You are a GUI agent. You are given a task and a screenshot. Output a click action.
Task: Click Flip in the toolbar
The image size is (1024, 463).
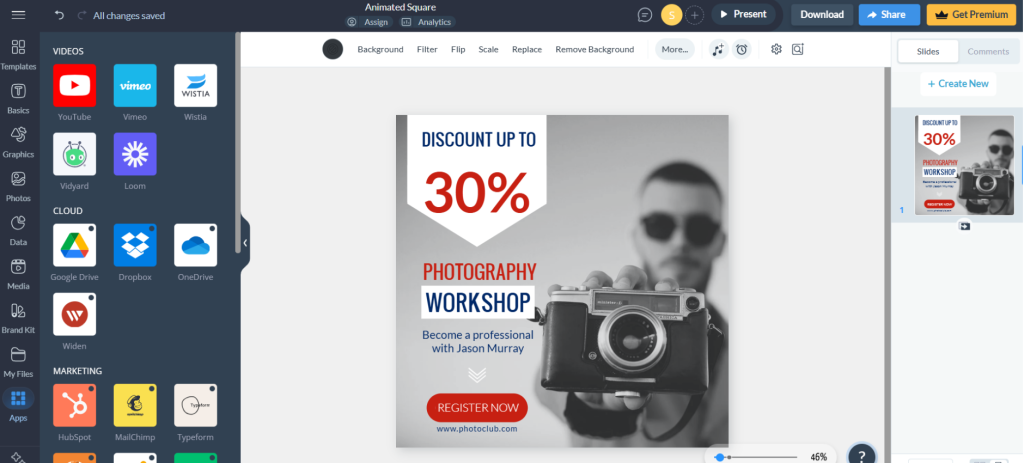pyautogui.click(x=458, y=49)
